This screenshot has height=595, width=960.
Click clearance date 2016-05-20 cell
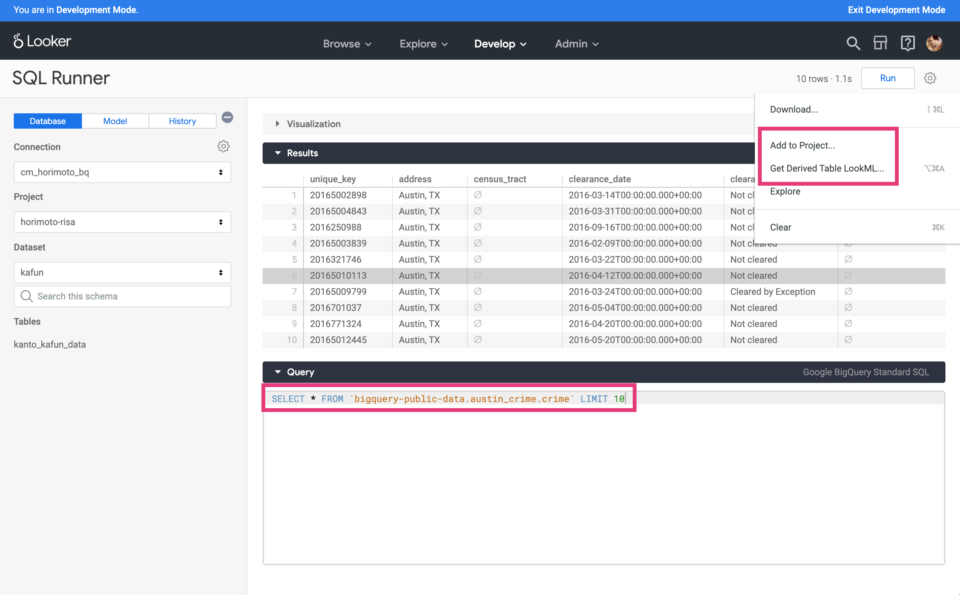pos(635,340)
